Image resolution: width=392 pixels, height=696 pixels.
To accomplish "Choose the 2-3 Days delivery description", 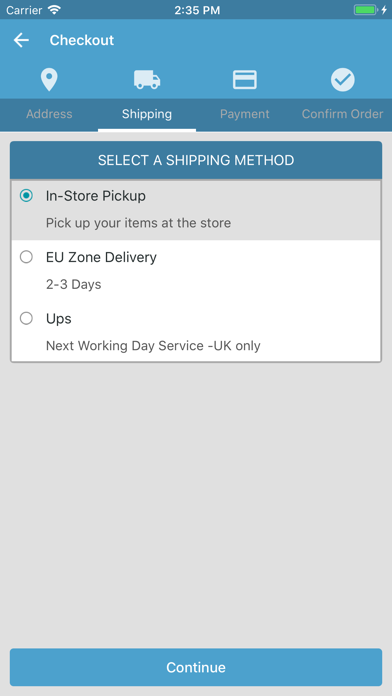I will tap(74, 284).
